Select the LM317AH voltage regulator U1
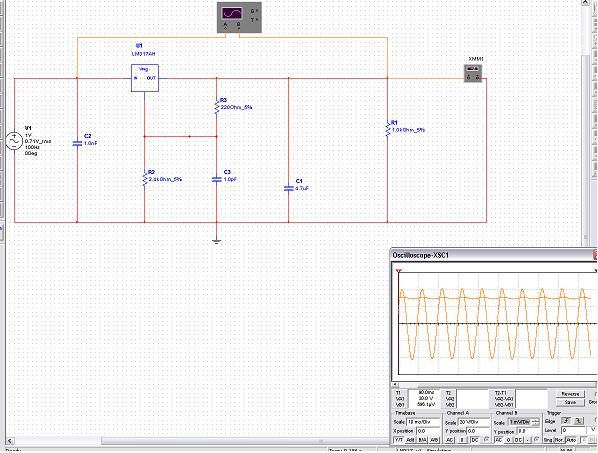This screenshot has height=453, width=598. [145, 78]
